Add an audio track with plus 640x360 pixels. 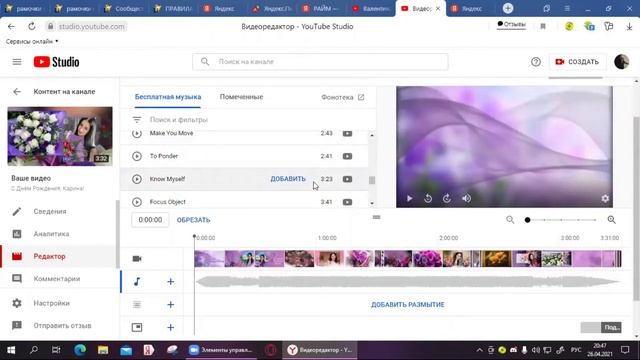170,282
